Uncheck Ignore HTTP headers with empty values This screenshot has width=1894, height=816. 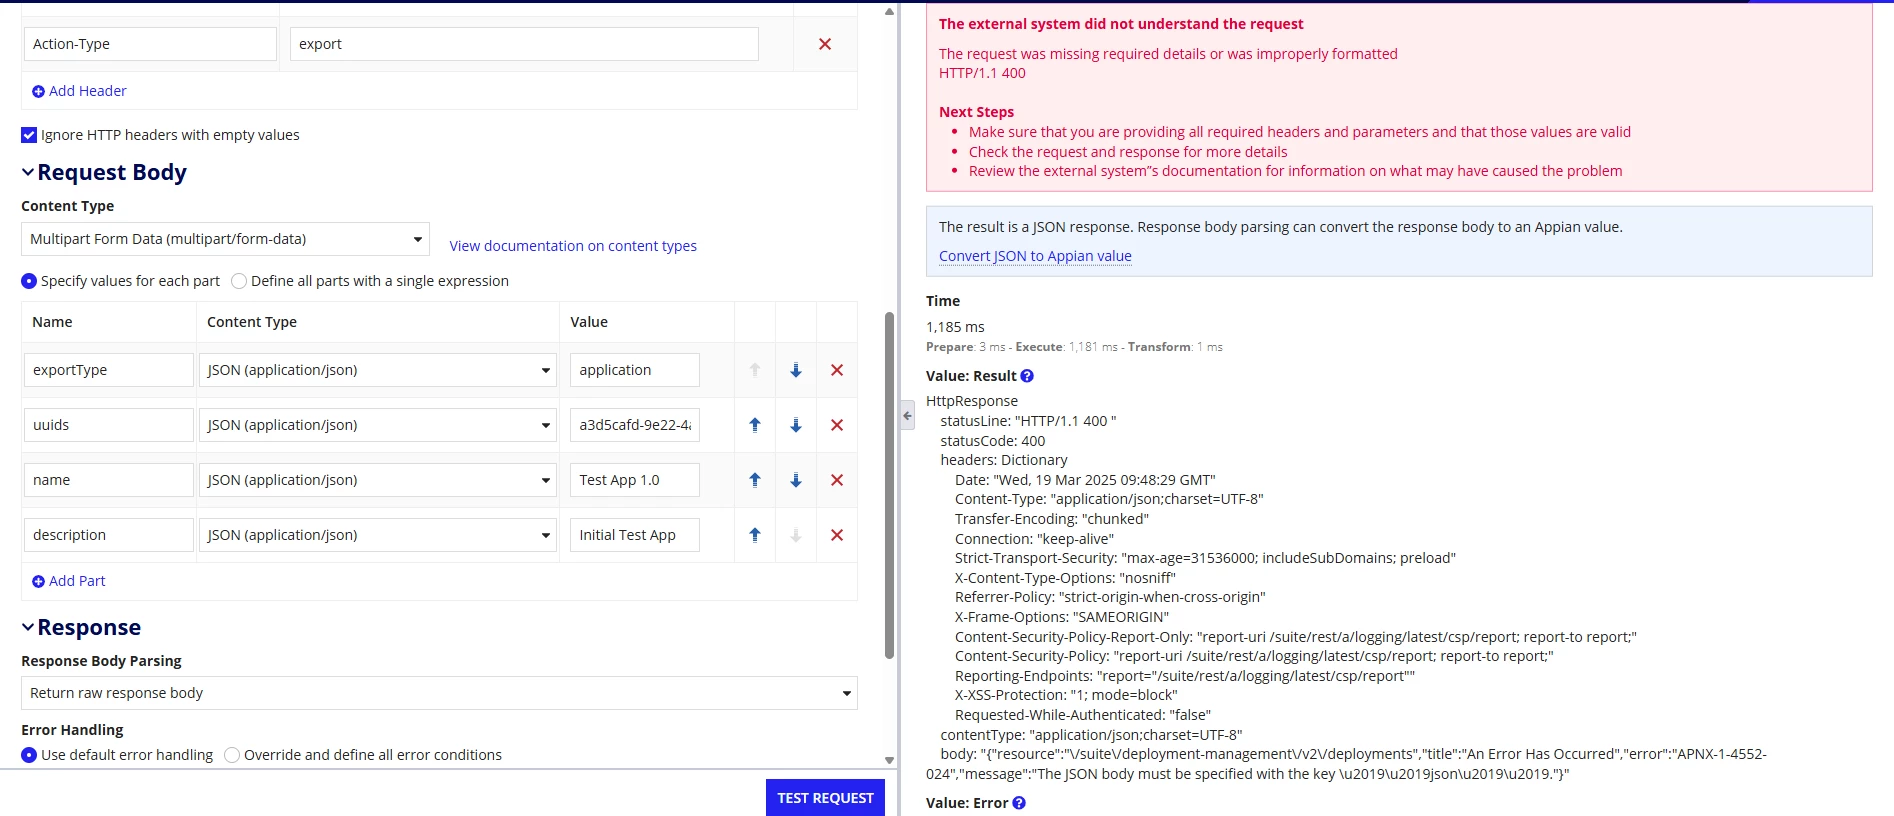(x=29, y=135)
